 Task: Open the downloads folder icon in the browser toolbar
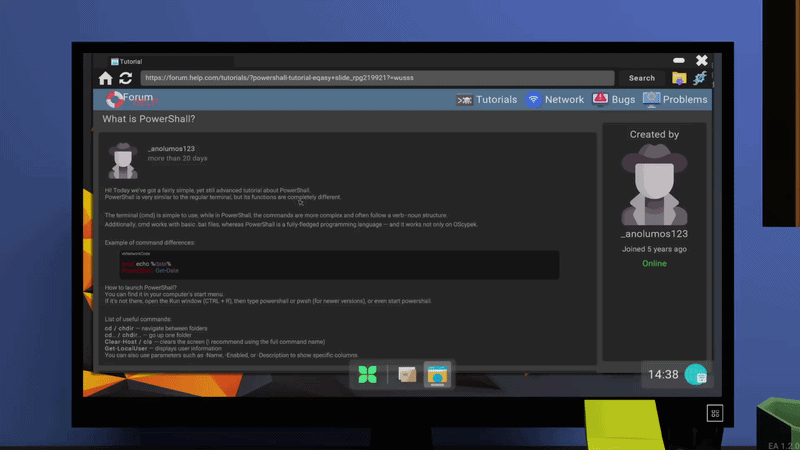[679, 78]
